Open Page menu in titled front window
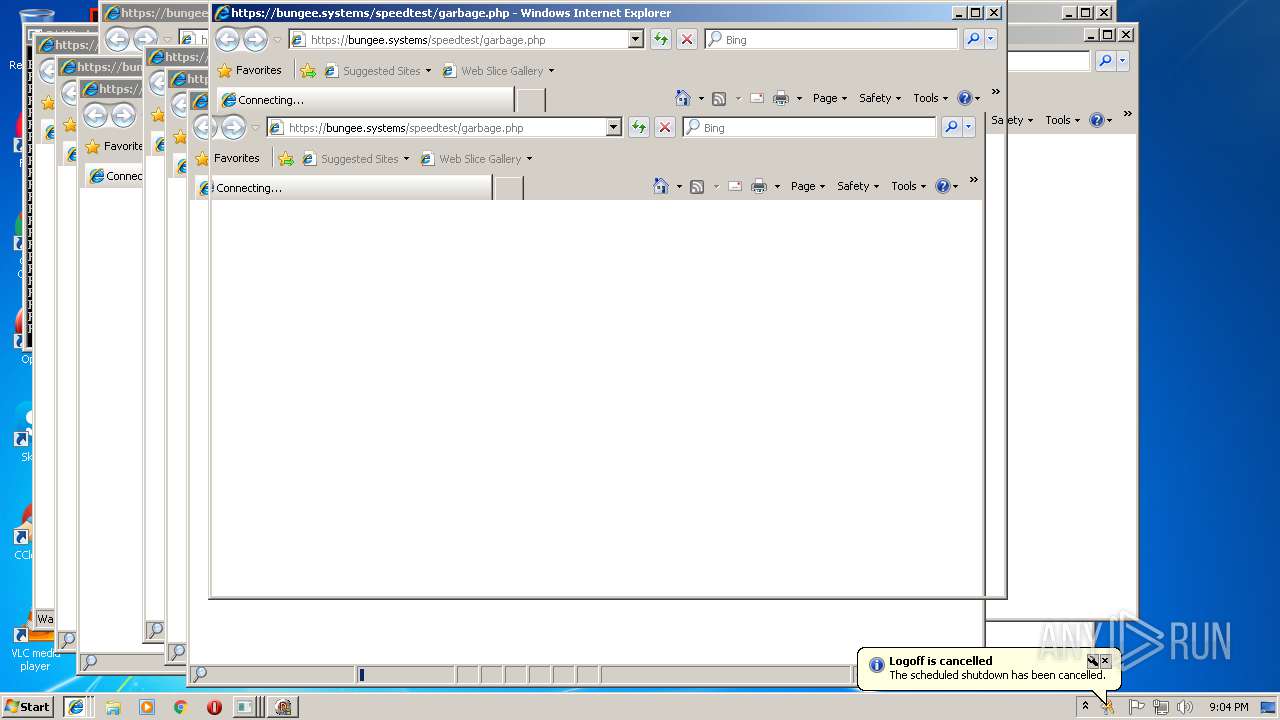The height and width of the screenshot is (720, 1280). [x=830, y=98]
